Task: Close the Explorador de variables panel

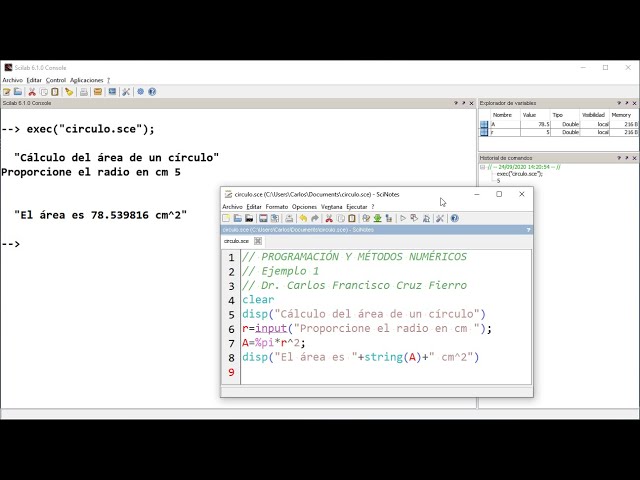Action: click(x=634, y=103)
